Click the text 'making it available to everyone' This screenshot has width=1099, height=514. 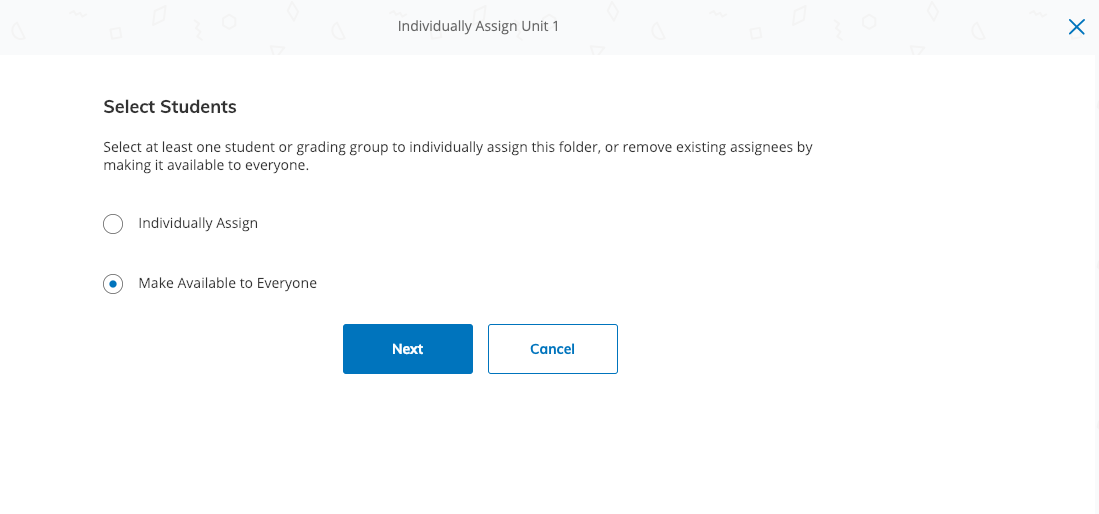(x=205, y=166)
